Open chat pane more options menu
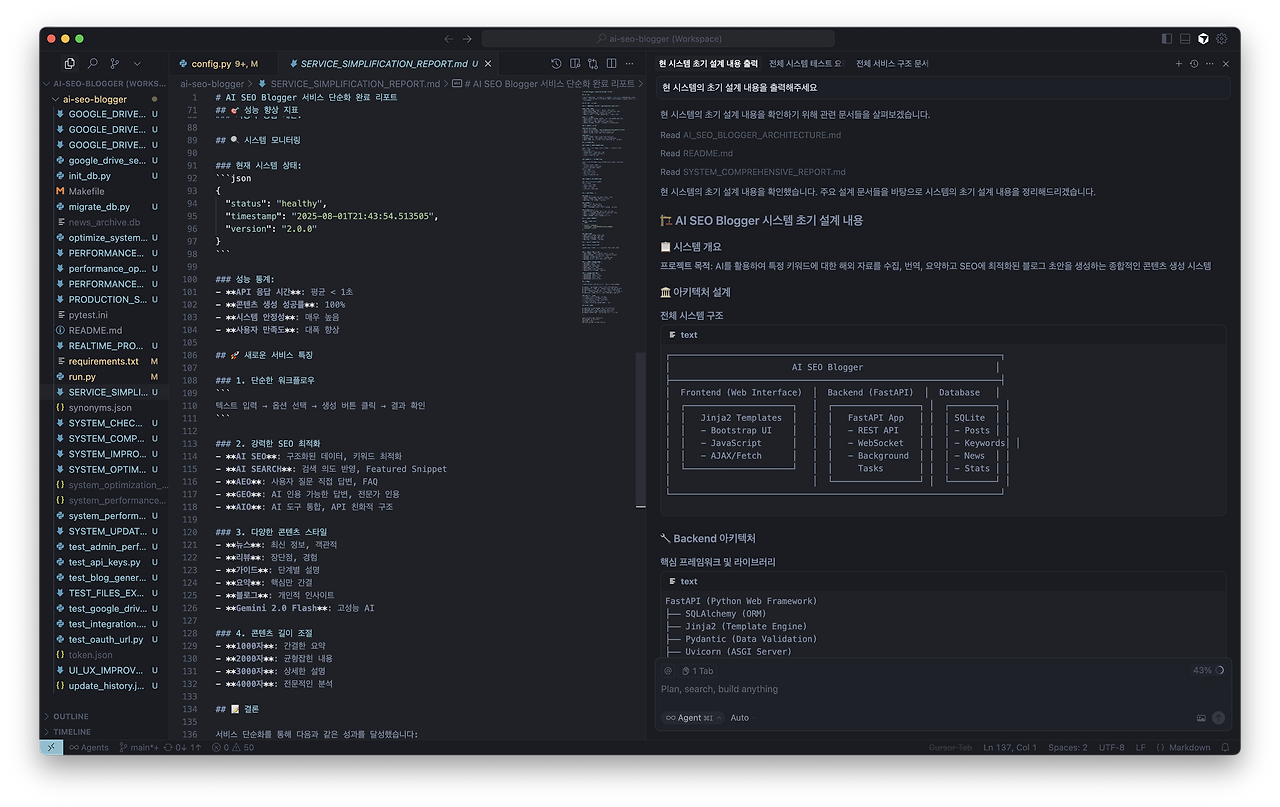The width and height of the screenshot is (1280, 807). tap(1210, 63)
